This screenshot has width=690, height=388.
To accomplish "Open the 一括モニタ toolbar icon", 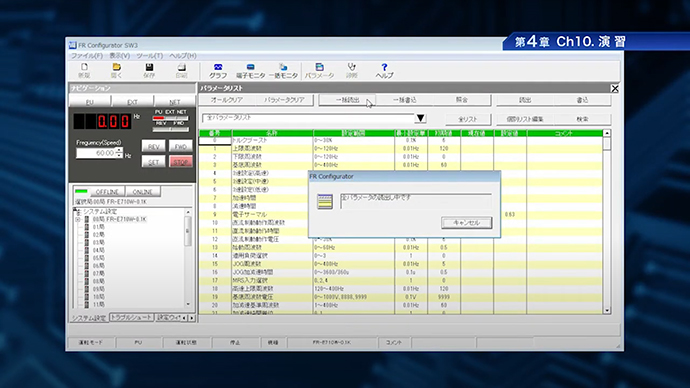I will (x=283, y=71).
